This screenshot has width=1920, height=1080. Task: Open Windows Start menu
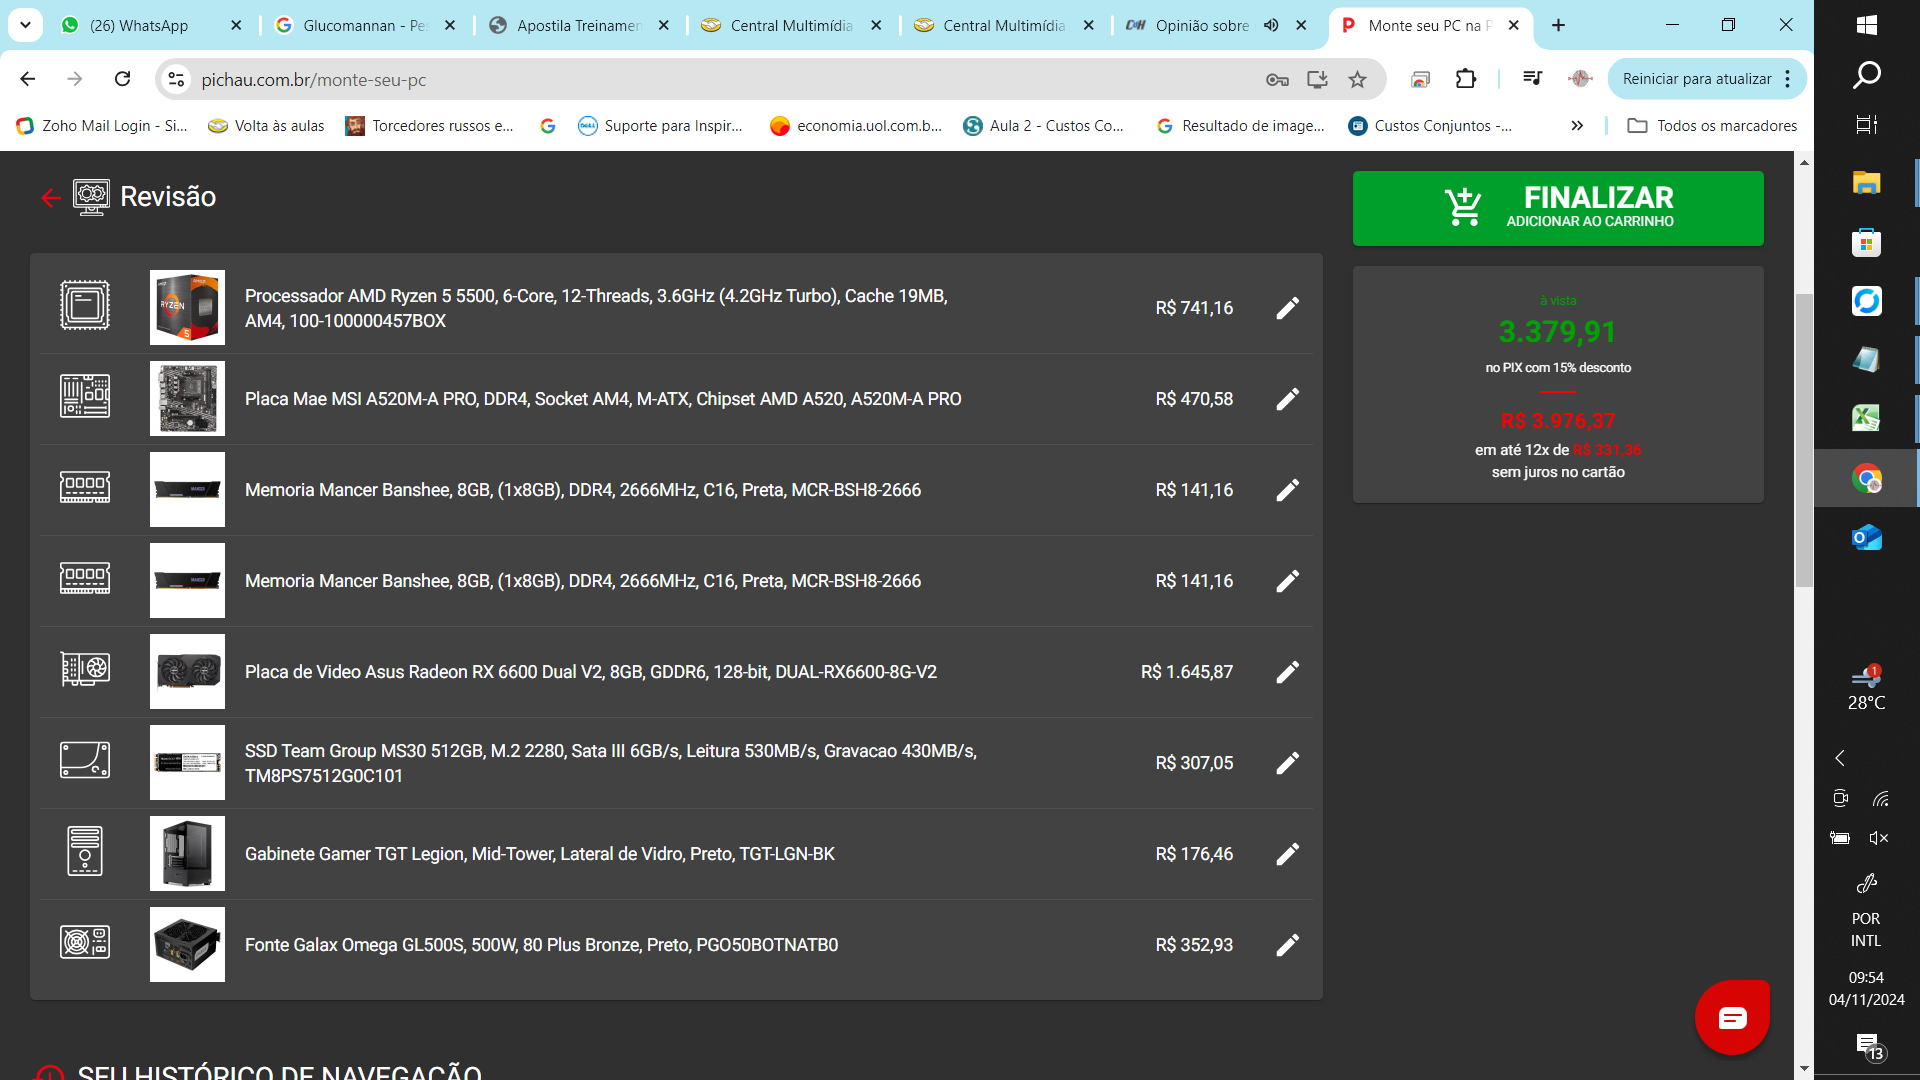pyautogui.click(x=1866, y=25)
